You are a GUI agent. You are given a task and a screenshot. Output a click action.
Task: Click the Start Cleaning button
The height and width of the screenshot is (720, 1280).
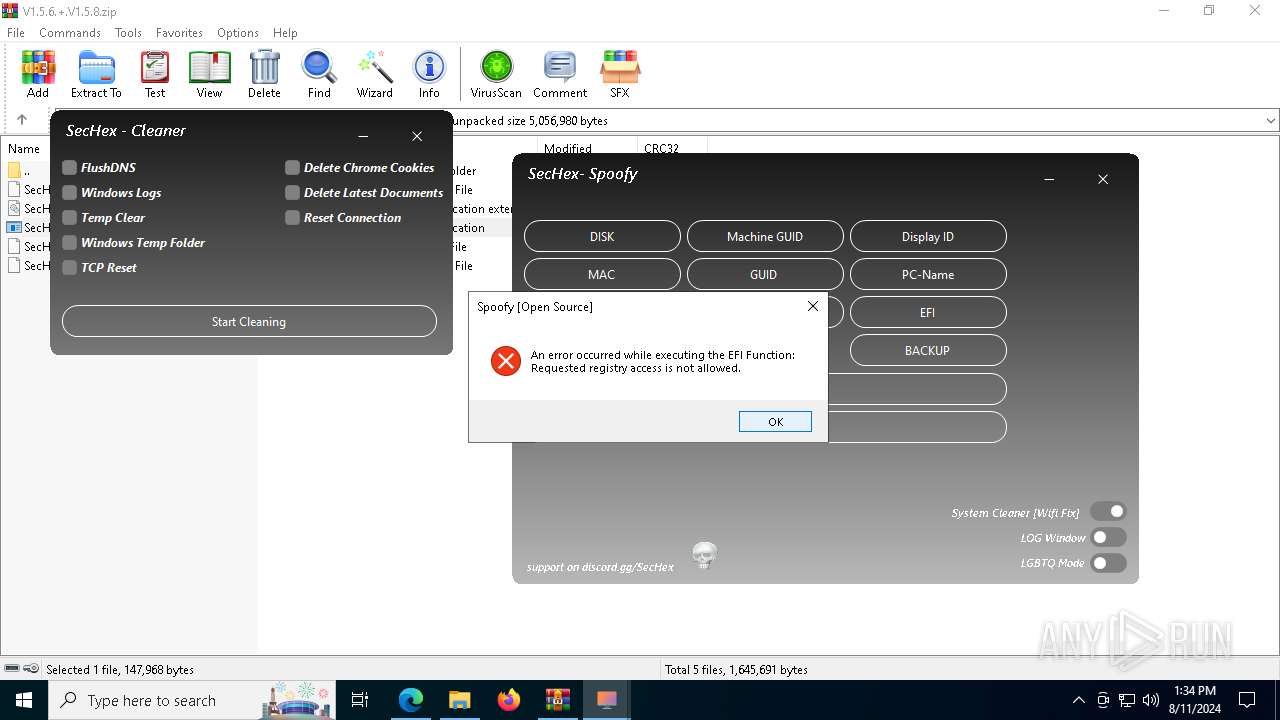click(x=249, y=321)
